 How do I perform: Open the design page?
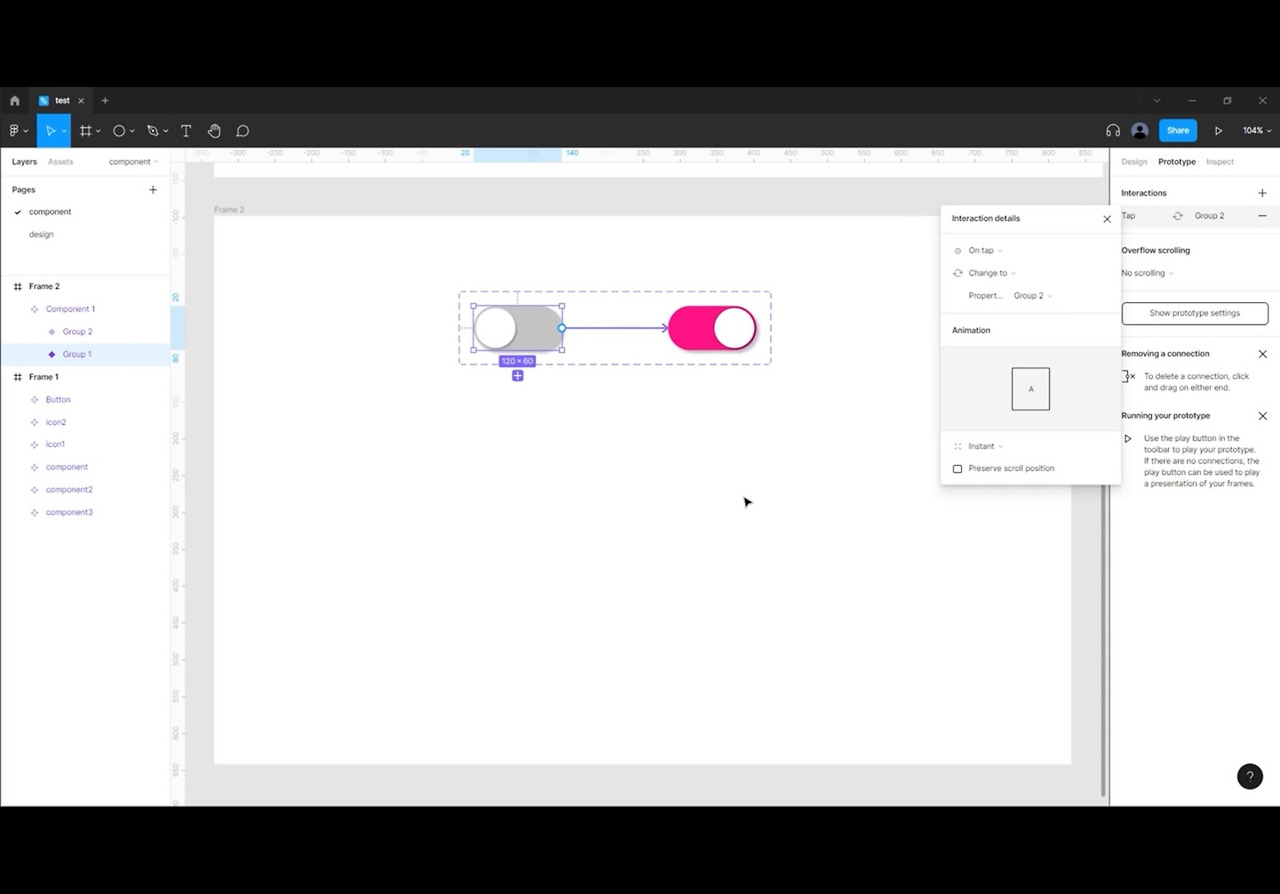(x=41, y=234)
